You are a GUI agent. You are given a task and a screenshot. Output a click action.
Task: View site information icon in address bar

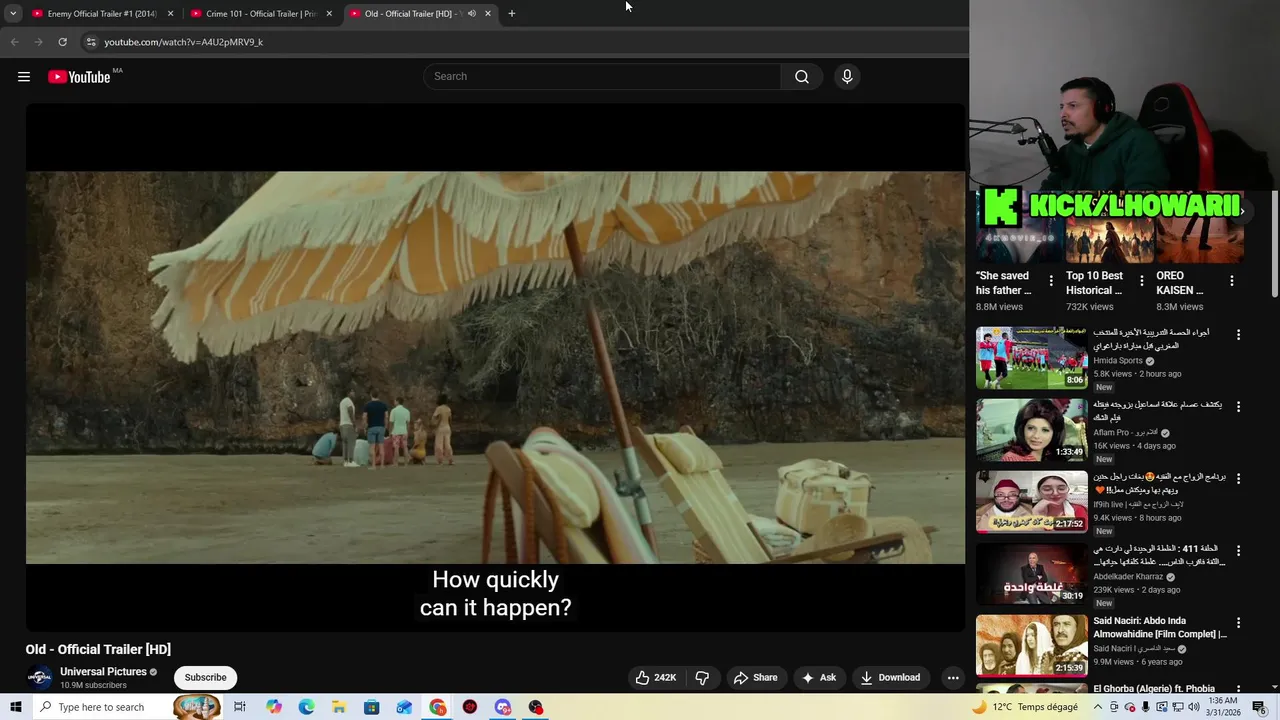tap(90, 42)
